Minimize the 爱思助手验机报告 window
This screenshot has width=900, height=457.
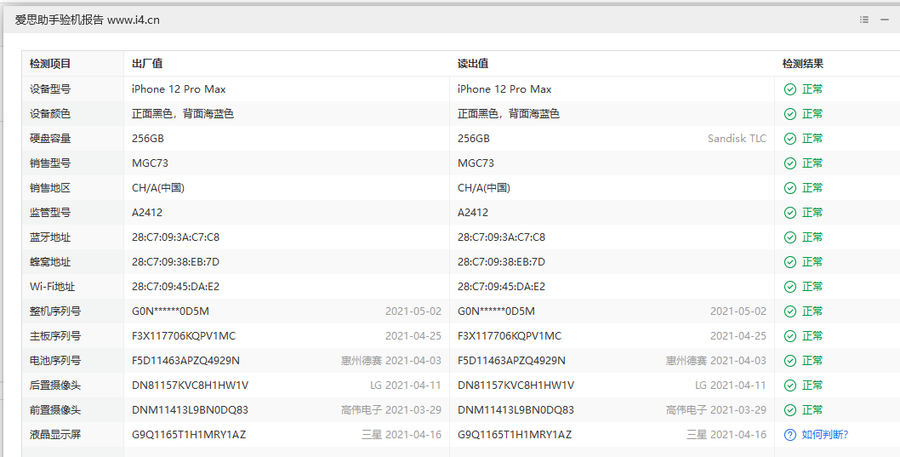coord(885,20)
